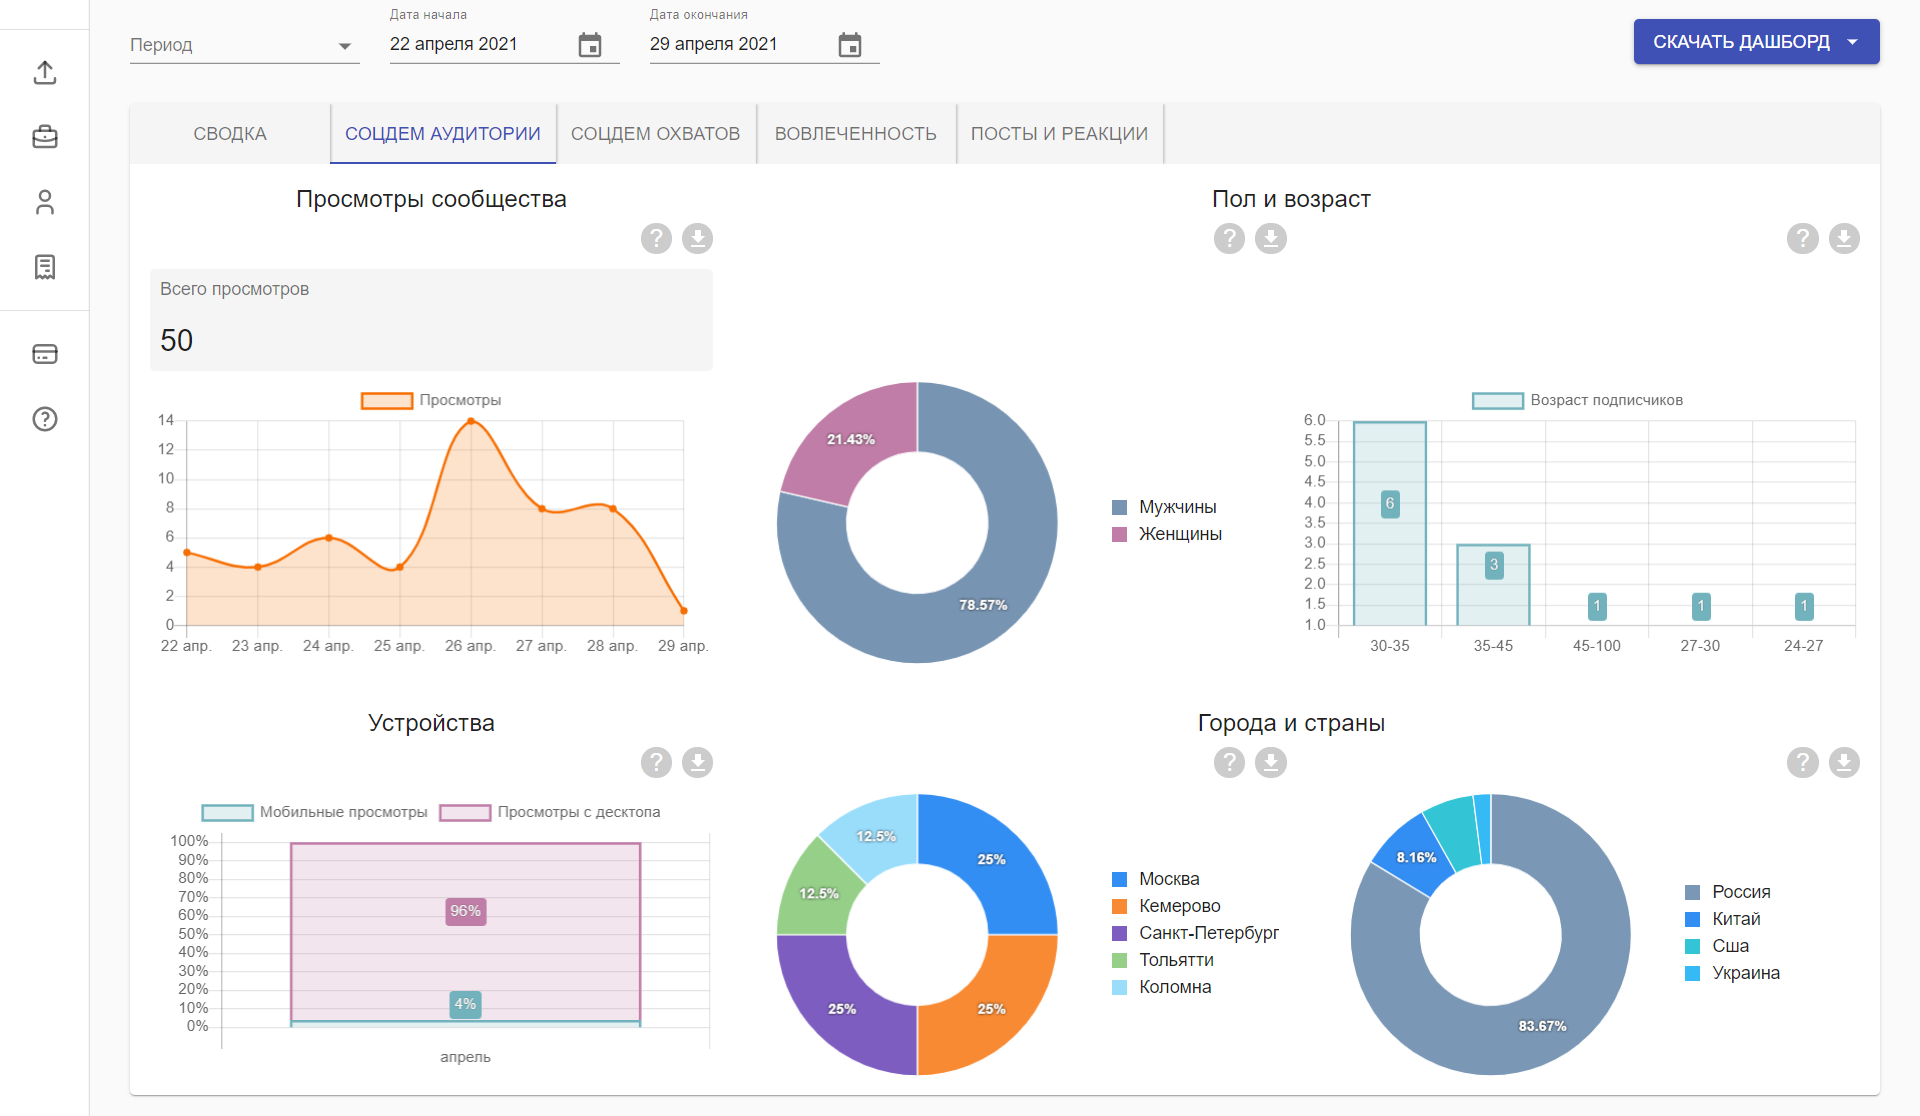Download the Devices chart
Image resolution: width=1920 pixels, height=1116 pixels.
coord(697,762)
